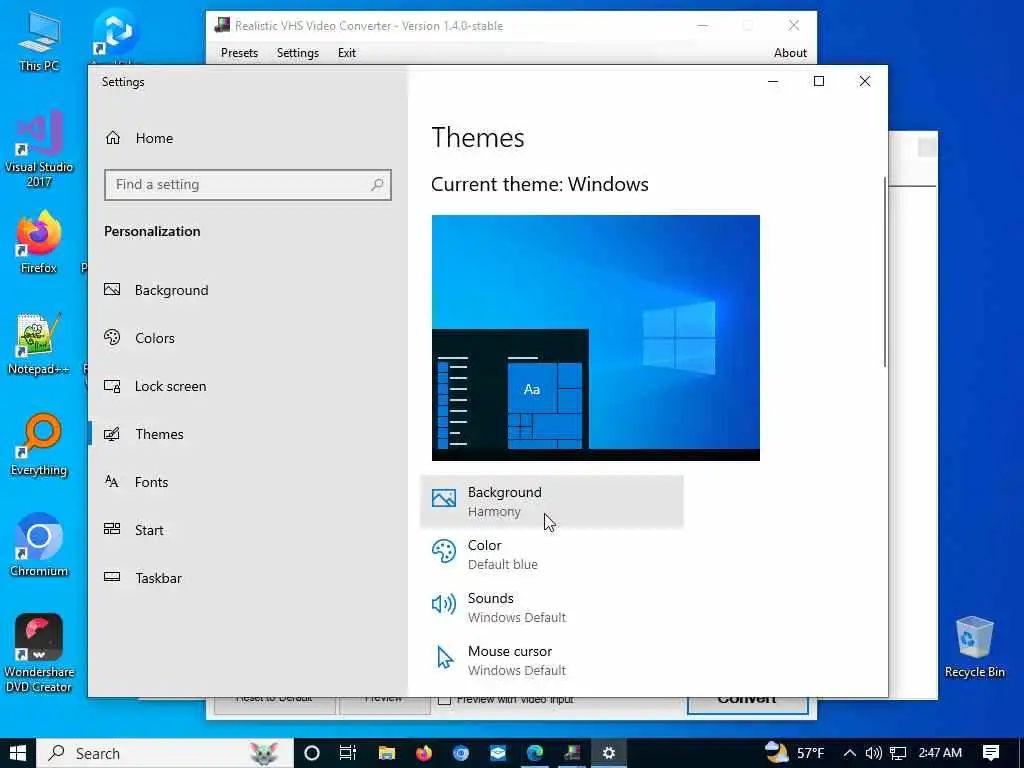
Task: Click the Convert button in VHS Converter
Action: pyautogui.click(x=747, y=705)
